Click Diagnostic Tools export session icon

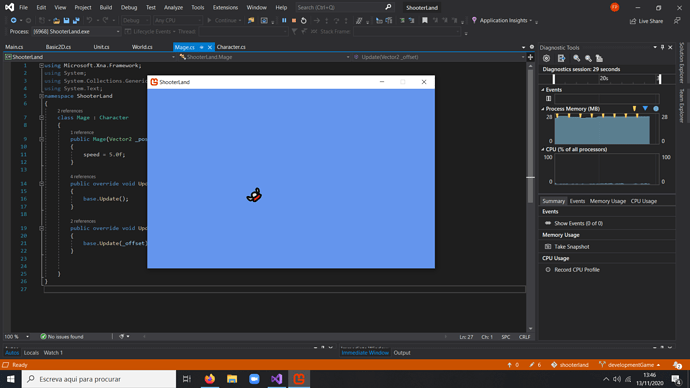[561, 58]
